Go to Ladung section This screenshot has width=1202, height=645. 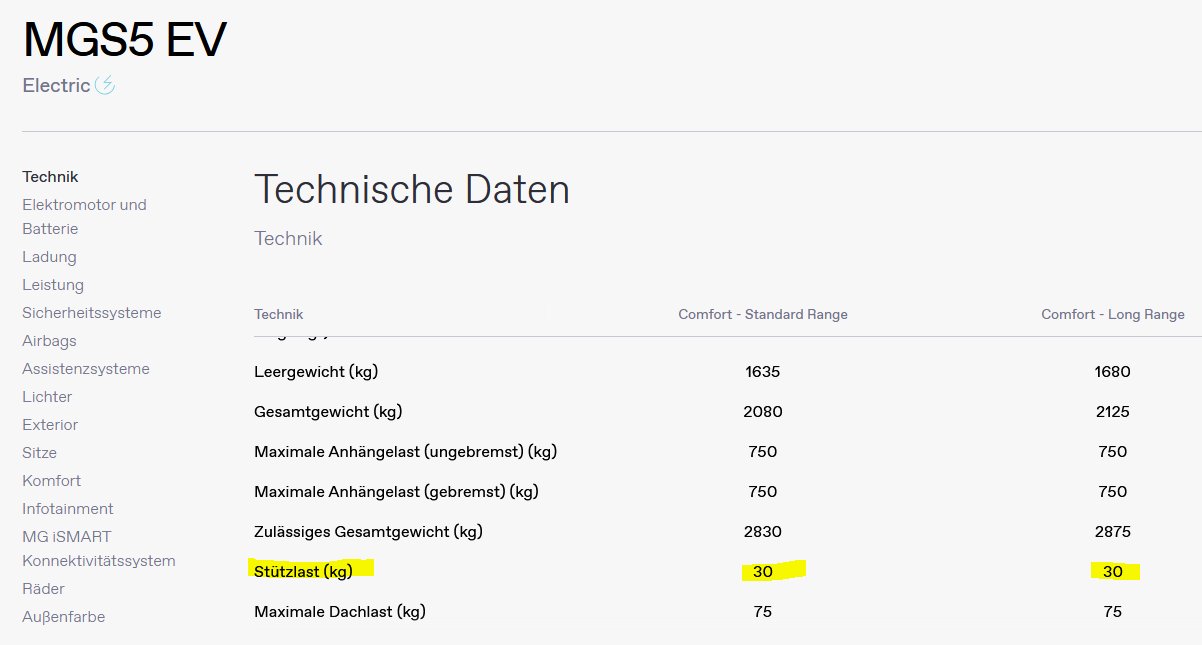49,257
